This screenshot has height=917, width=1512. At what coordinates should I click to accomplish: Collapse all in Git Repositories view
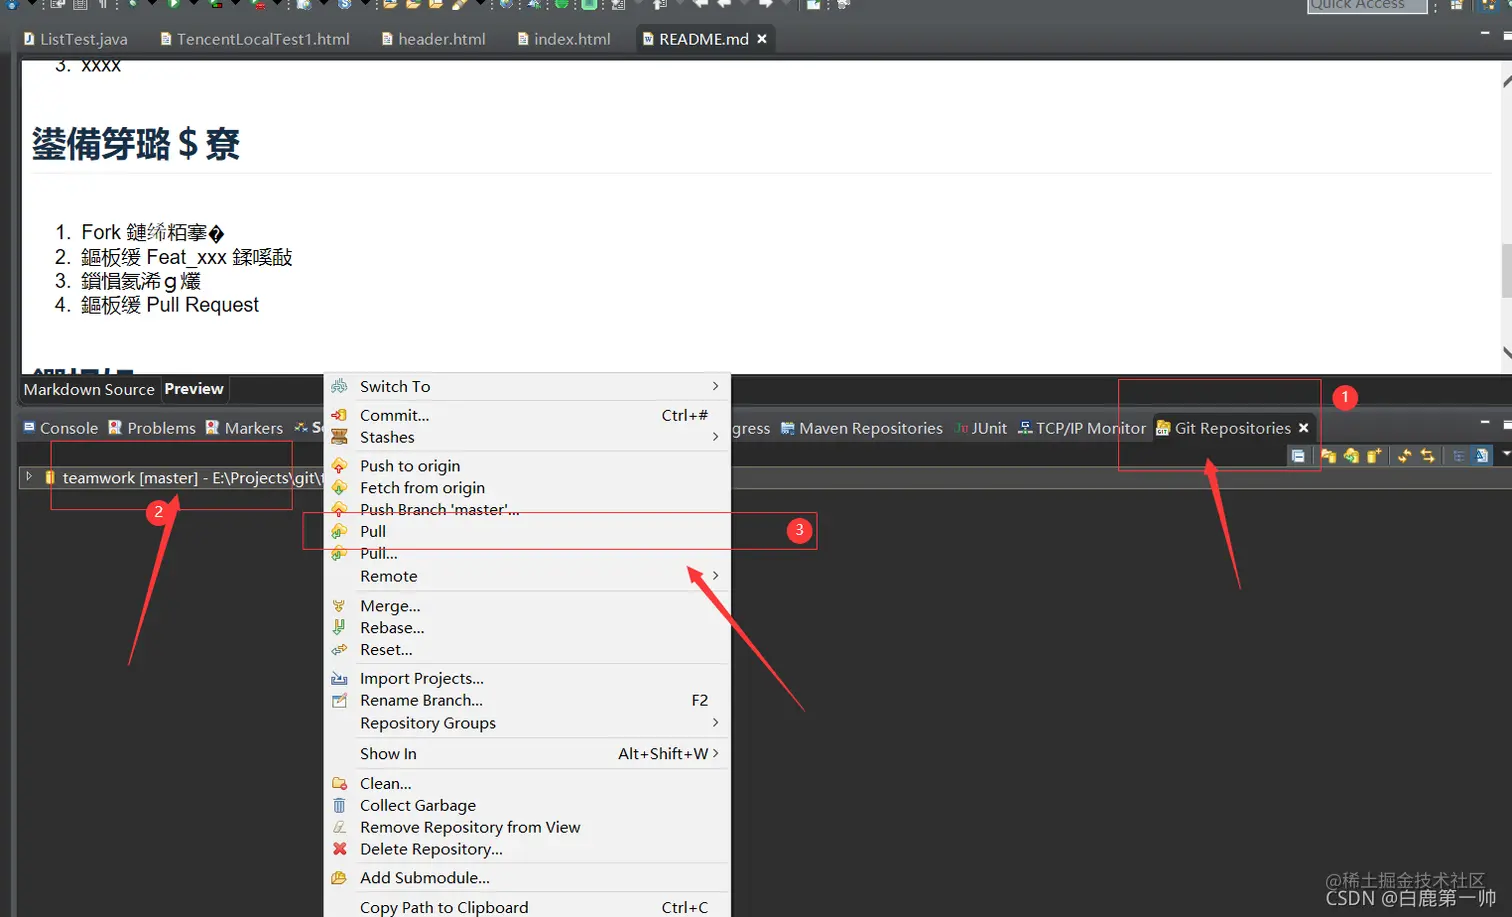coord(1298,456)
